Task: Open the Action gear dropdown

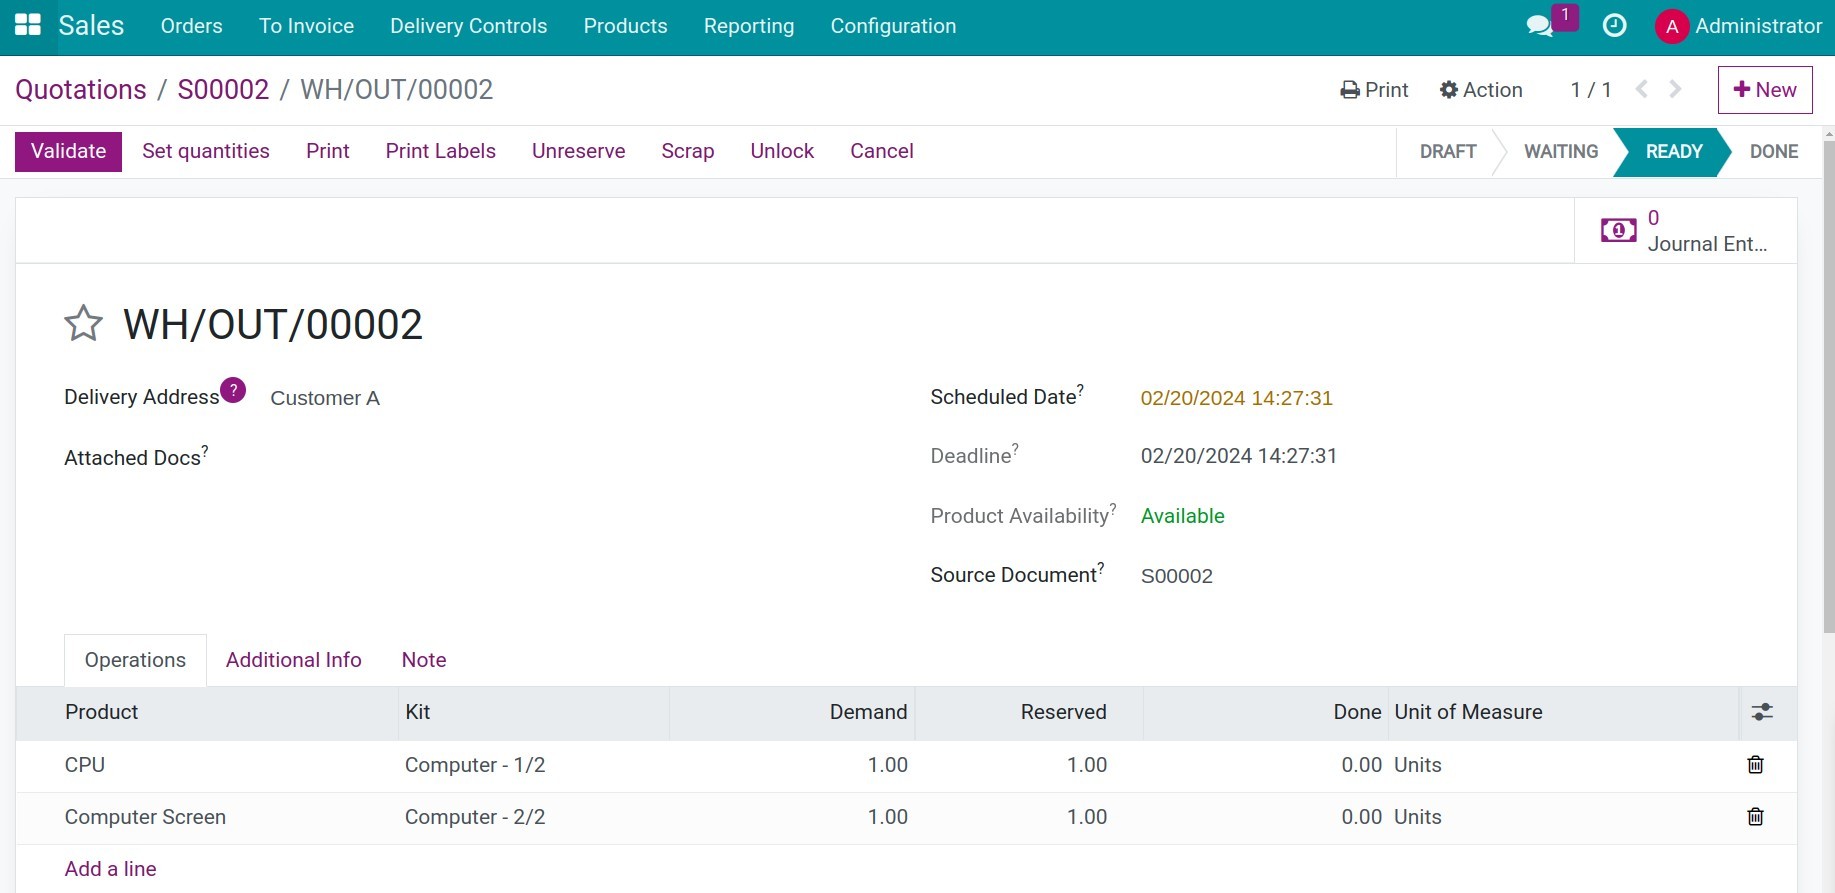Action: pyautogui.click(x=1481, y=90)
